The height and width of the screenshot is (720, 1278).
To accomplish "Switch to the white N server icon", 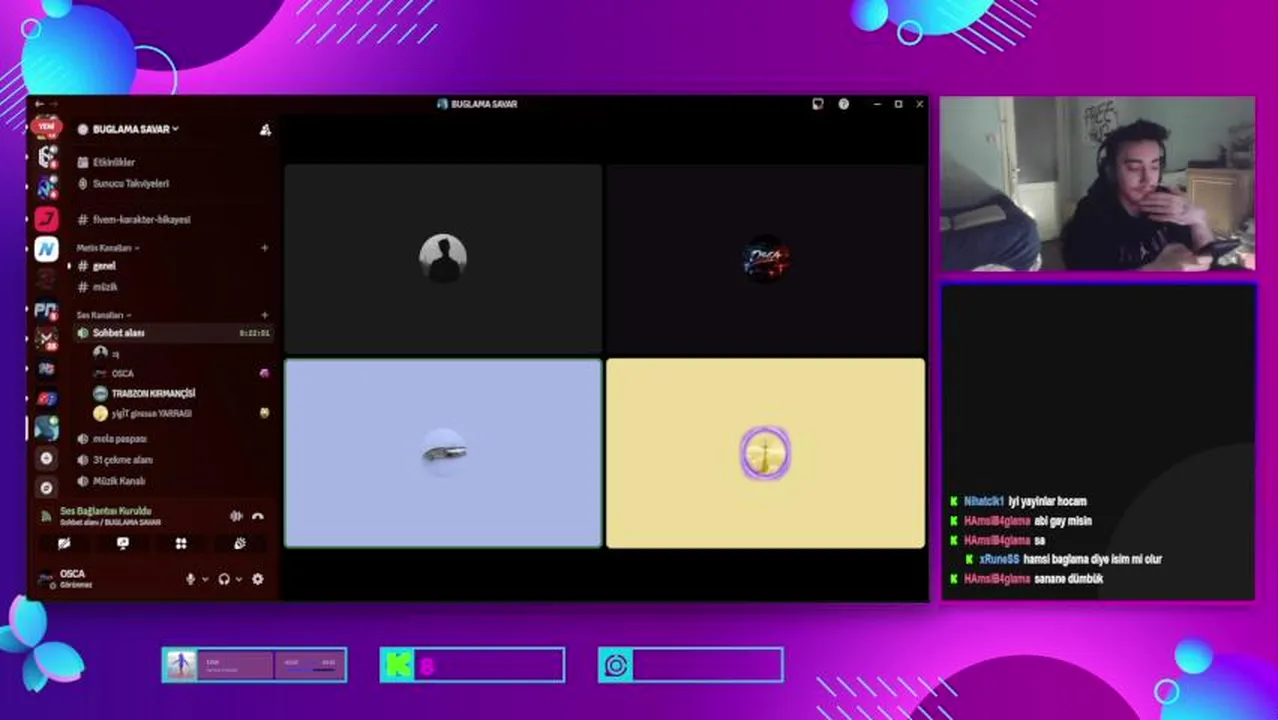I will (46, 249).
